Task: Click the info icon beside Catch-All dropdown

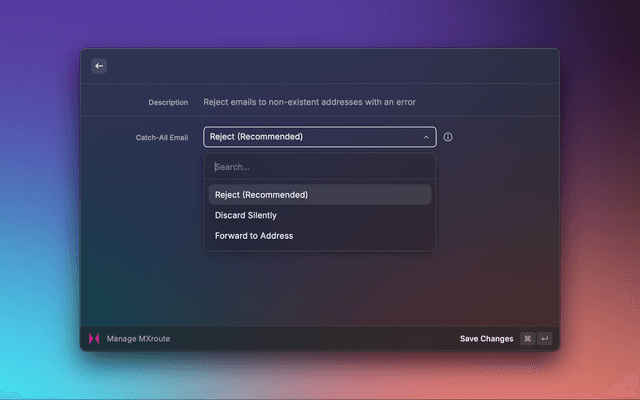Action: [448, 137]
